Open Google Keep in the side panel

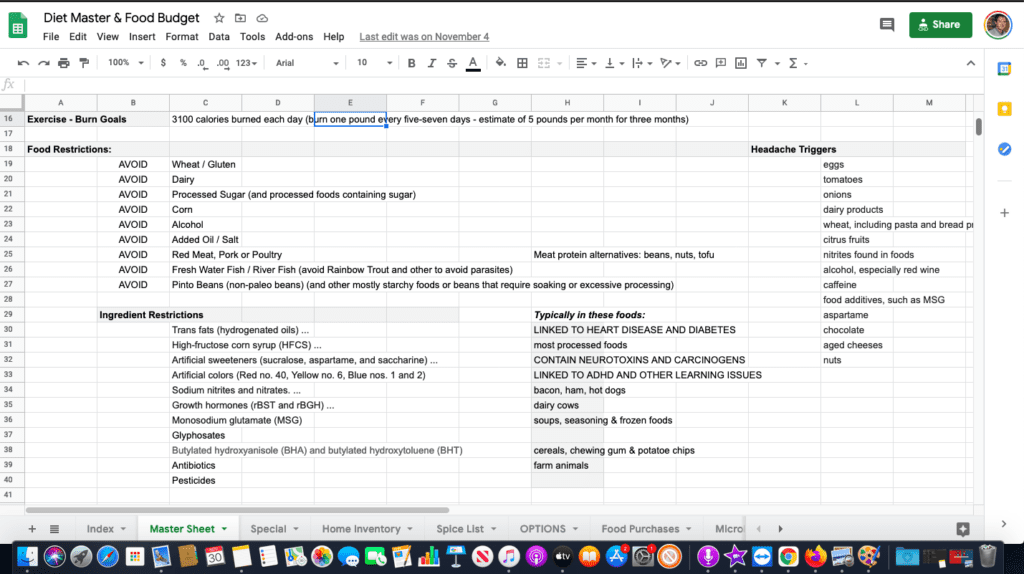point(1004,109)
